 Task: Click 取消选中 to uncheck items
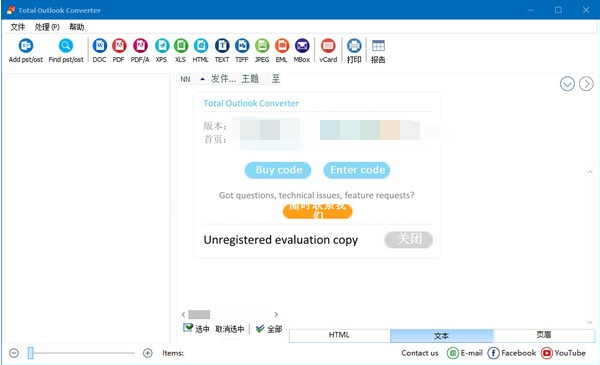[230, 329]
